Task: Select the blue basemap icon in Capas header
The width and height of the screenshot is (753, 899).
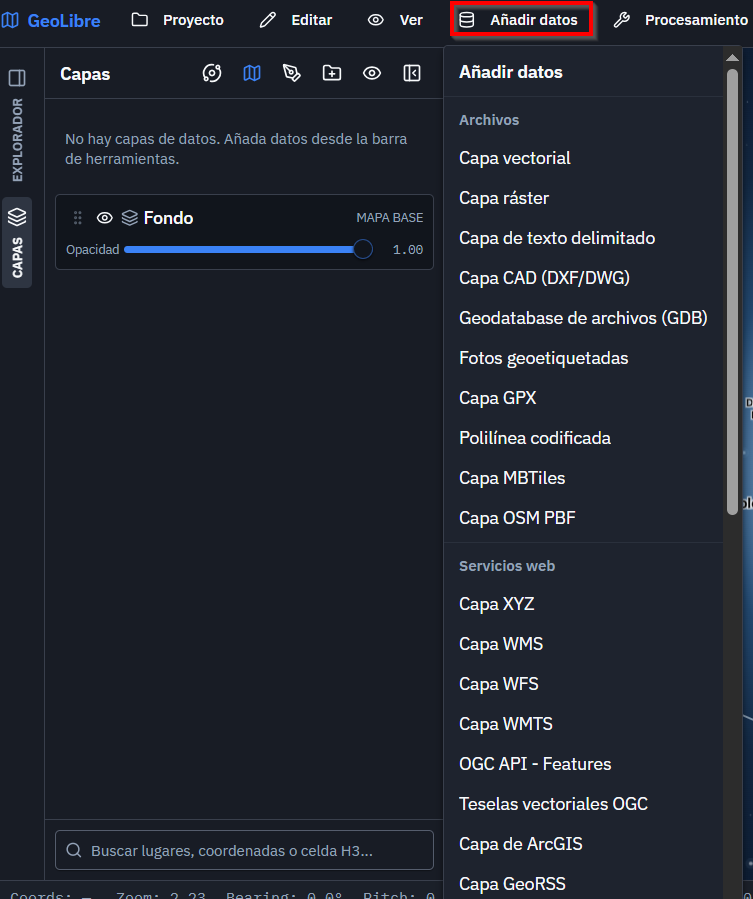Action: click(252, 73)
